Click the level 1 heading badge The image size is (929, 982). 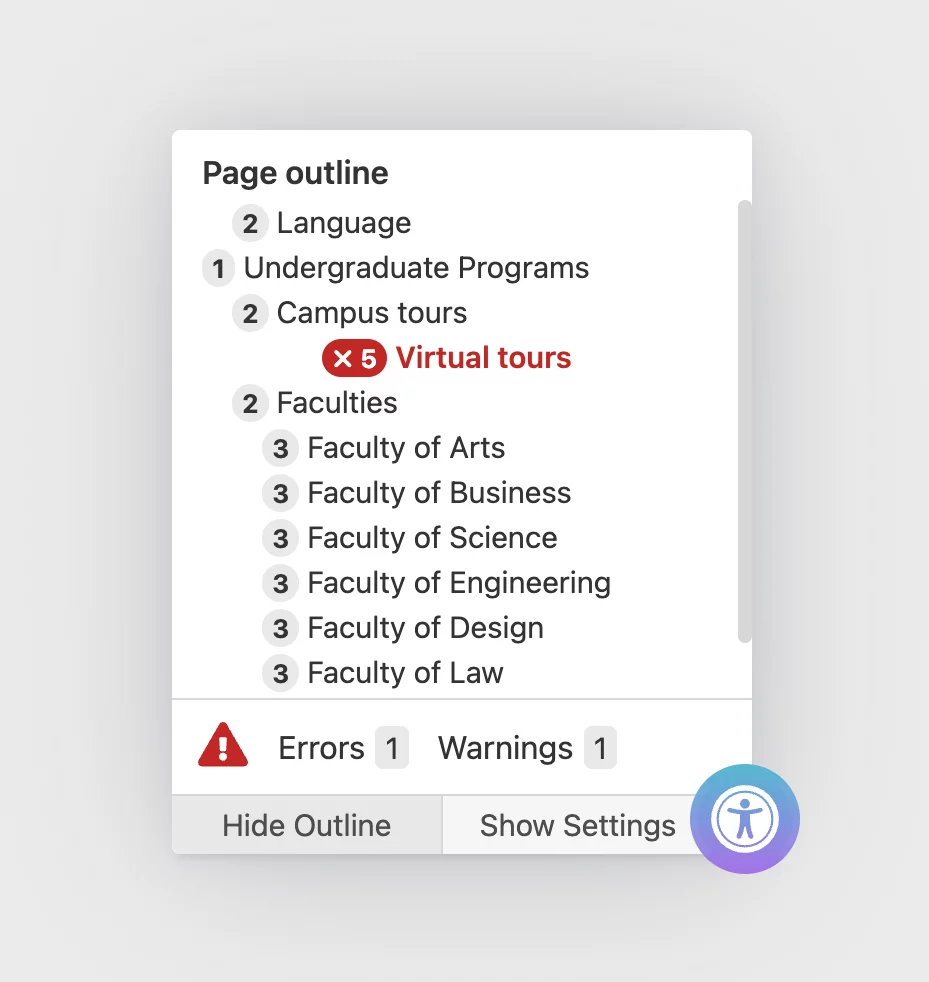[x=218, y=269]
